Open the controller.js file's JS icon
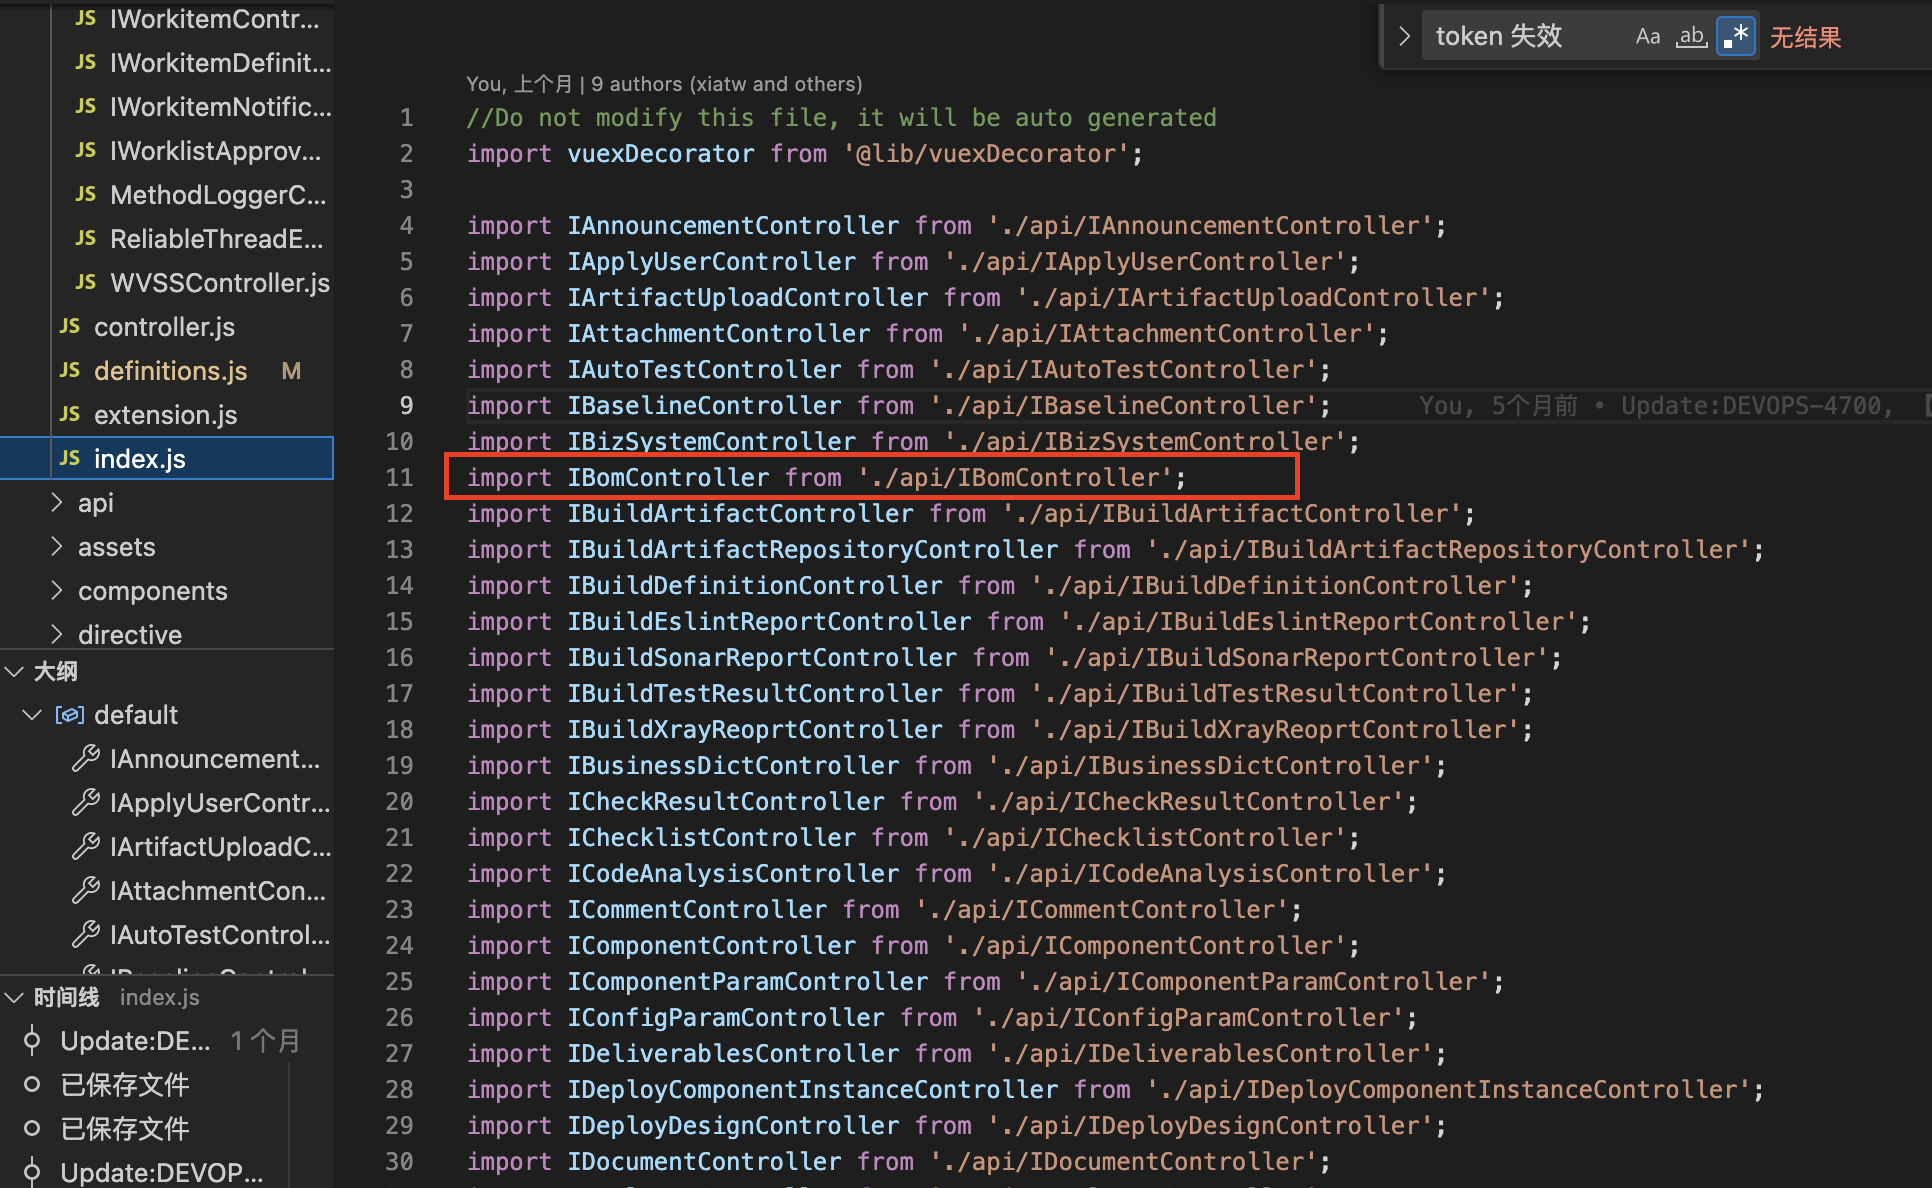This screenshot has height=1188, width=1932. click(69, 327)
